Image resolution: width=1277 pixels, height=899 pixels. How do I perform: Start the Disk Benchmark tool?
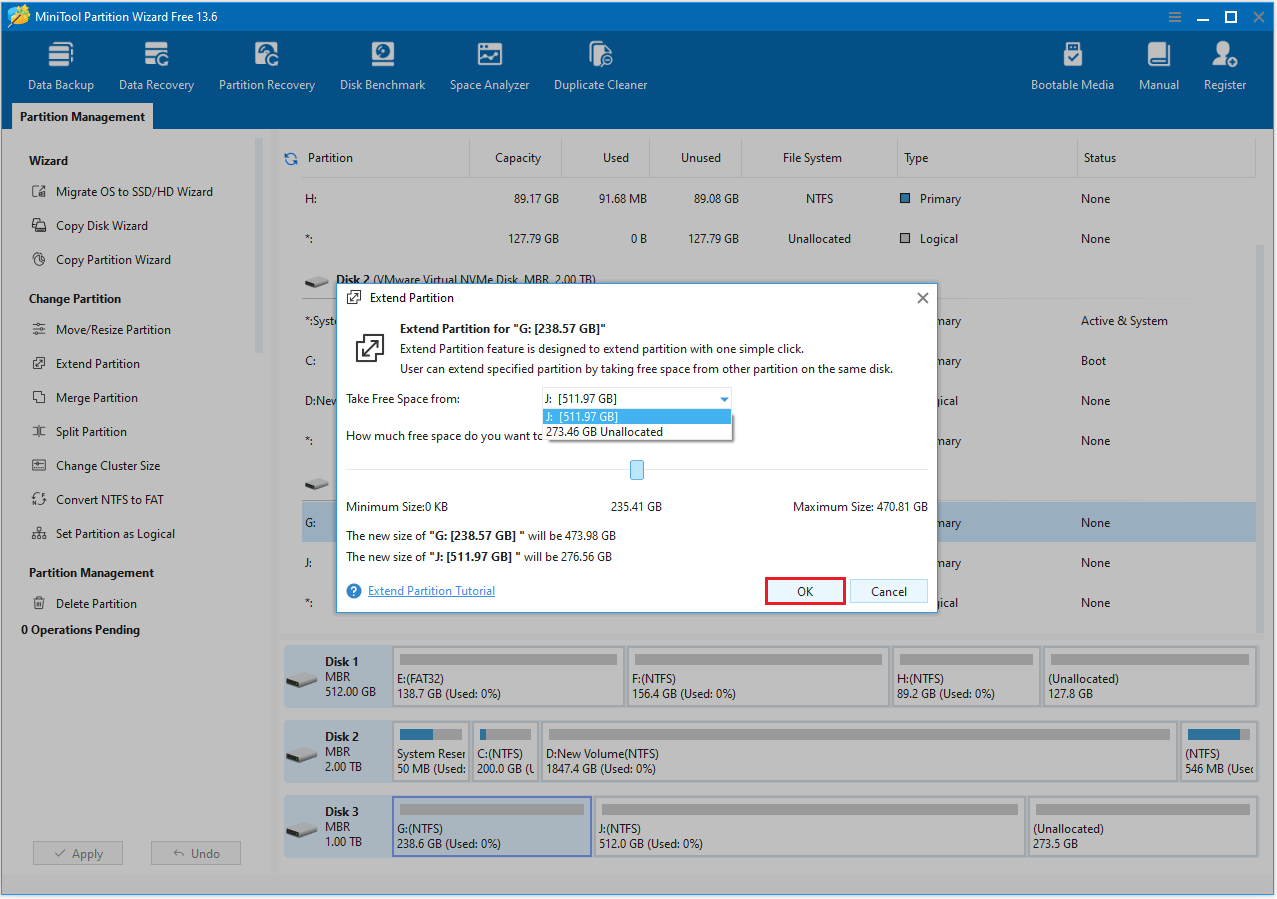coord(382,63)
